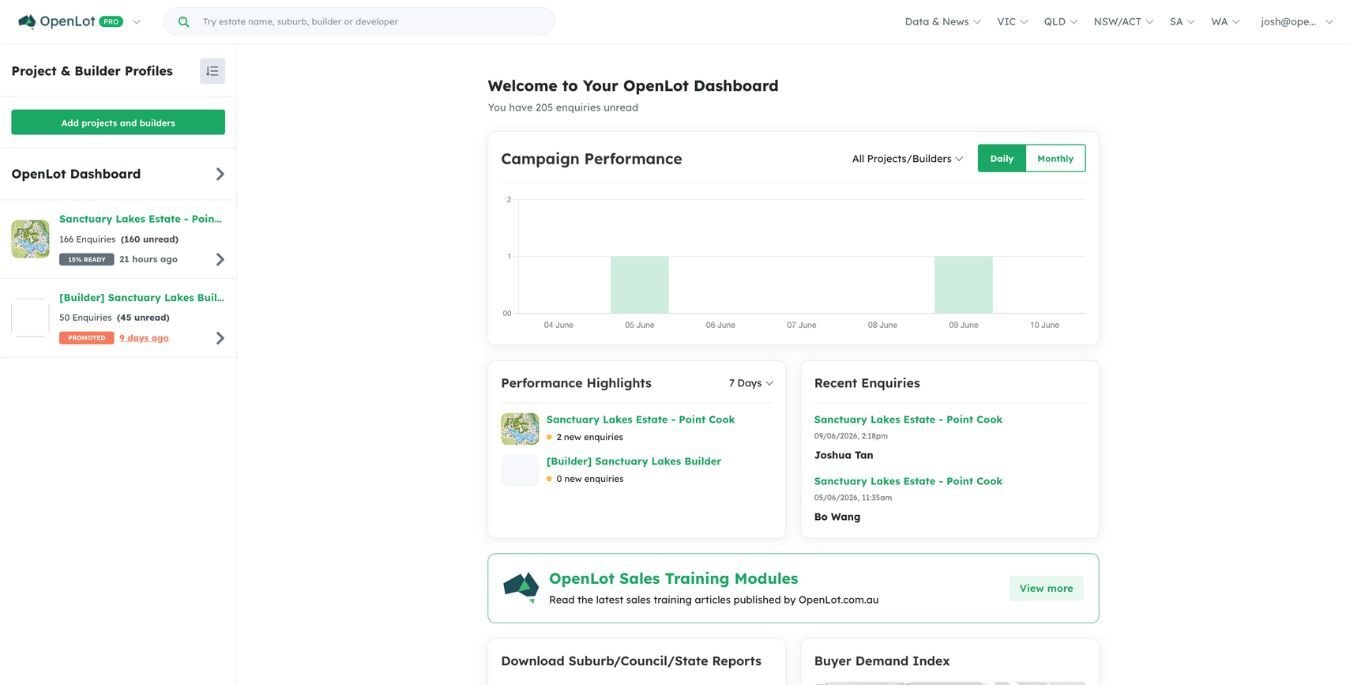Click the 09 June chart bar

[x=964, y=285]
